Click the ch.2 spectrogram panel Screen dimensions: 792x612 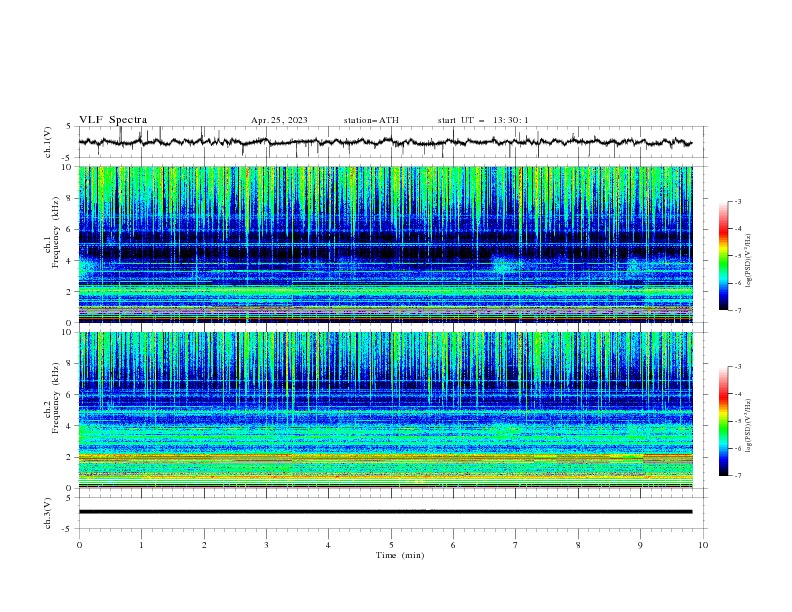385,410
